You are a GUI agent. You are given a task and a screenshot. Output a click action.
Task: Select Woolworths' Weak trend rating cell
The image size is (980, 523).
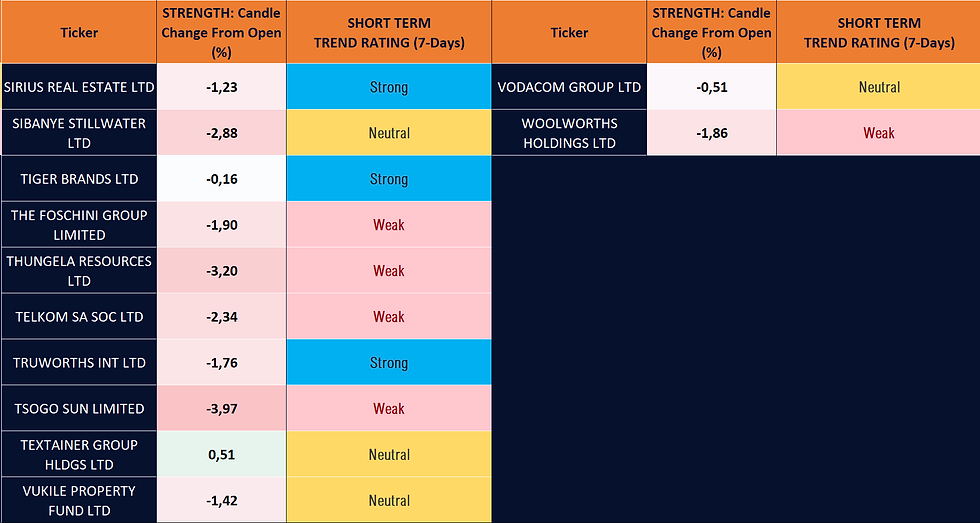tap(878, 133)
